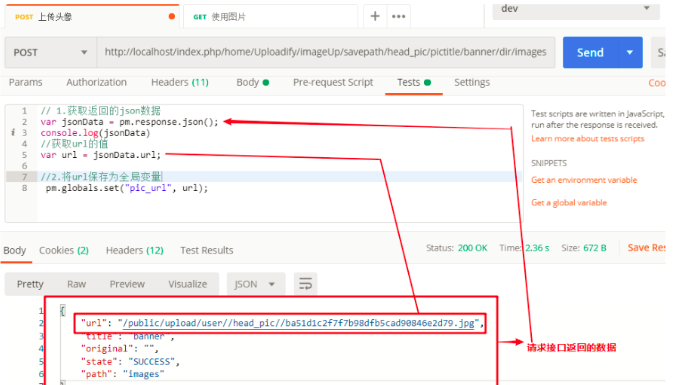
Task: Open the POST method dropdown
Action: point(50,53)
